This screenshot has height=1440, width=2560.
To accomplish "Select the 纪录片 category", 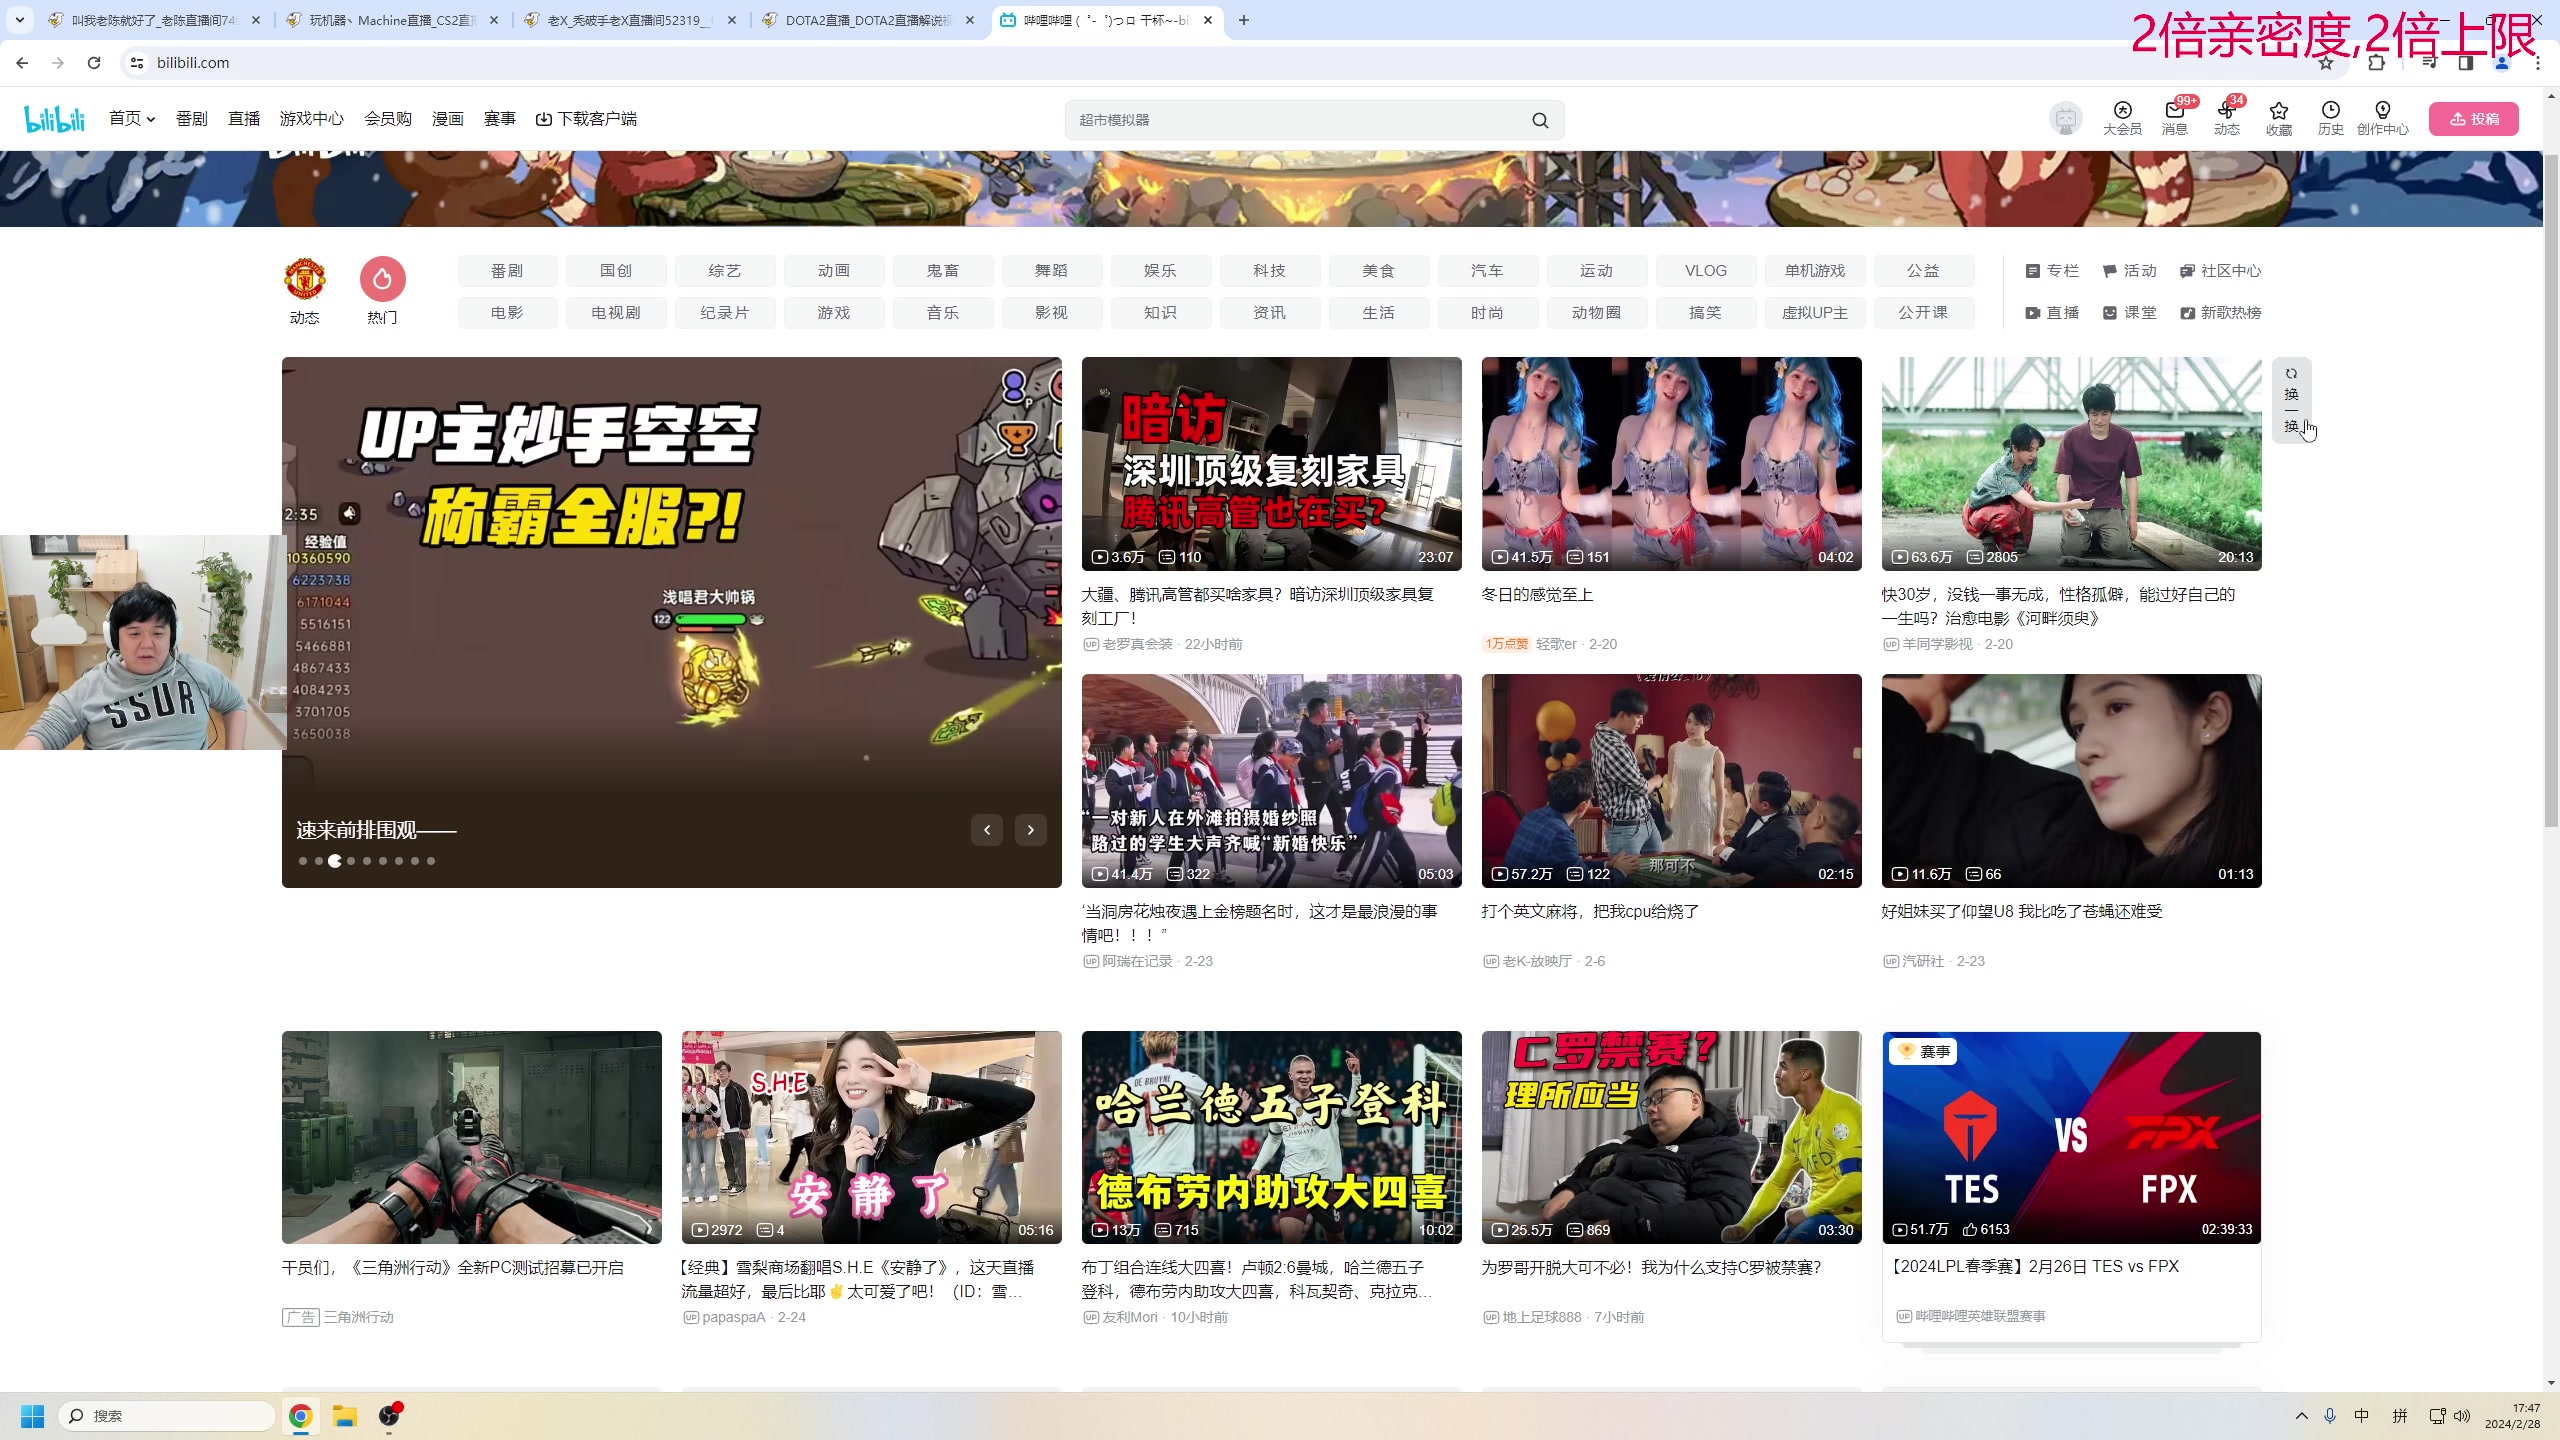I will coord(725,313).
